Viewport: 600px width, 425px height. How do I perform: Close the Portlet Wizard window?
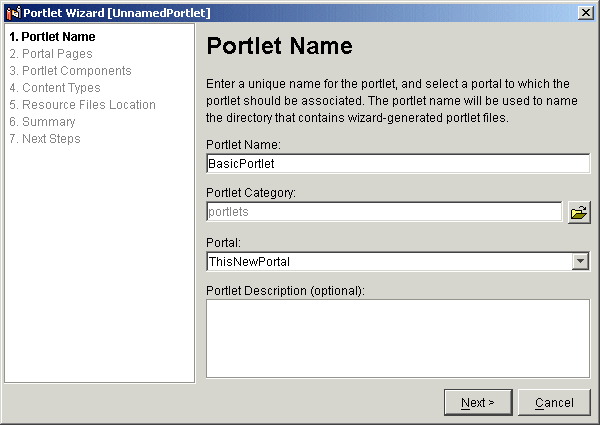click(586, 13)
